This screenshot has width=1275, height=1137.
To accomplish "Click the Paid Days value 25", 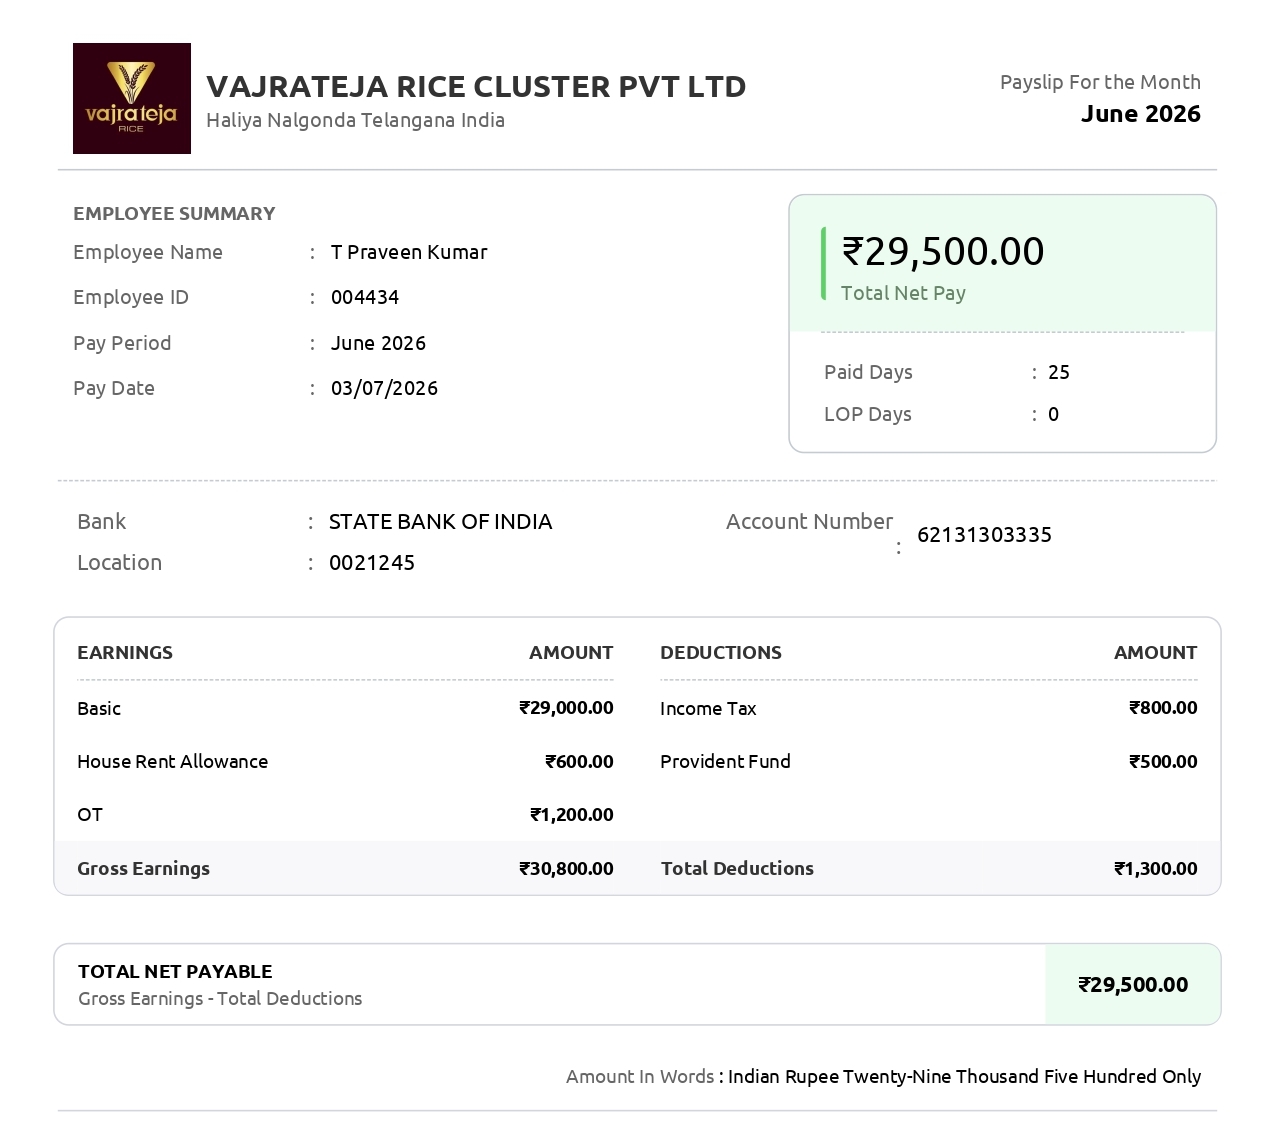I will click(1059, 372).
